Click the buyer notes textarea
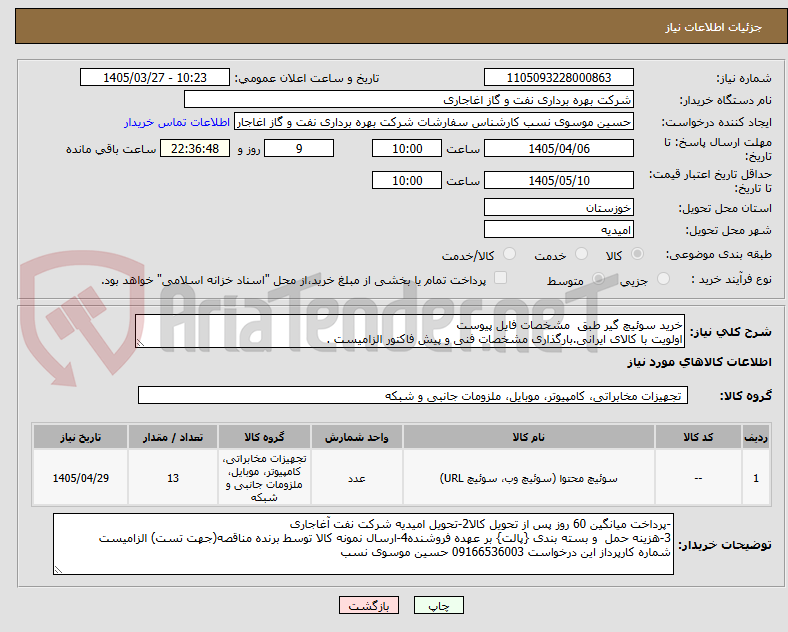788x632 pixels. [x=363, y=544]
